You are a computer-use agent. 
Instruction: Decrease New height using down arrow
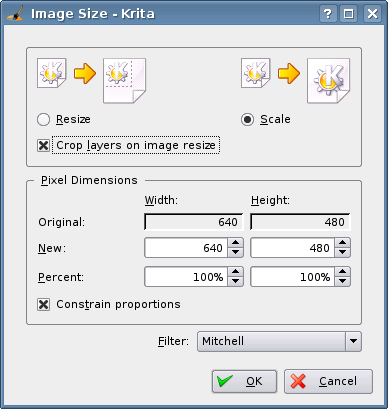coord(342,252)
